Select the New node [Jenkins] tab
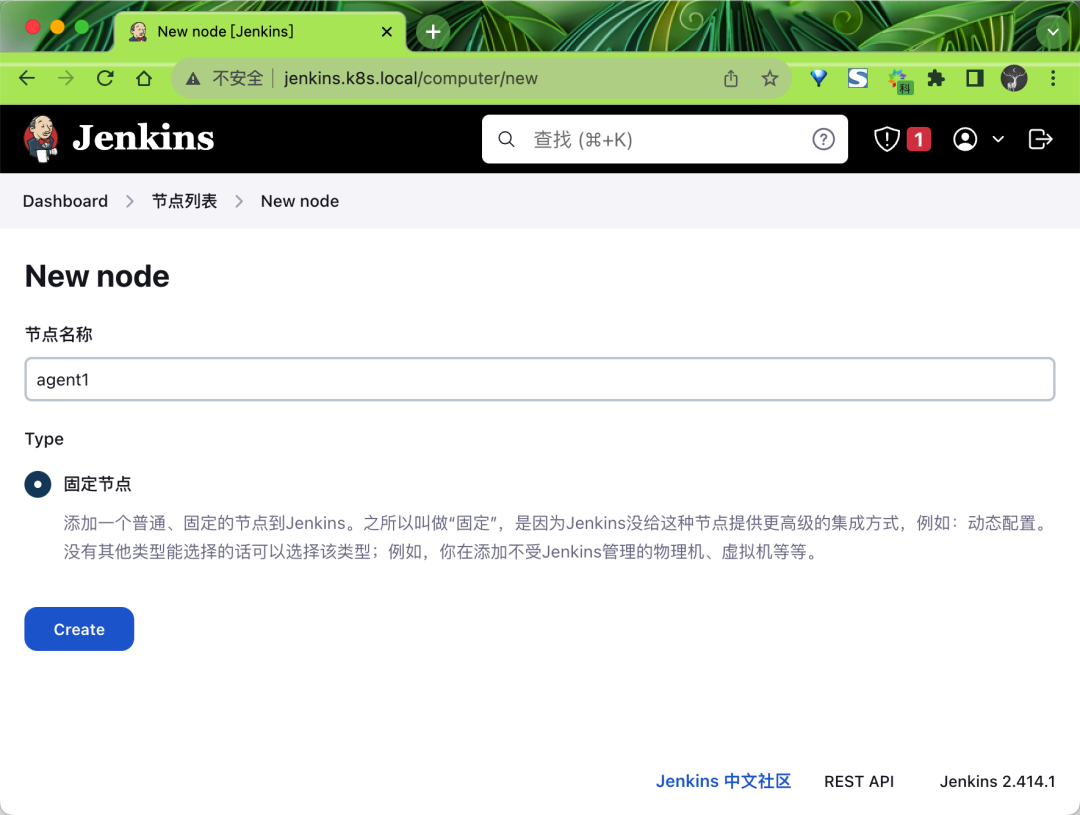Screen dimensions: 1080x815 point(260,32)
